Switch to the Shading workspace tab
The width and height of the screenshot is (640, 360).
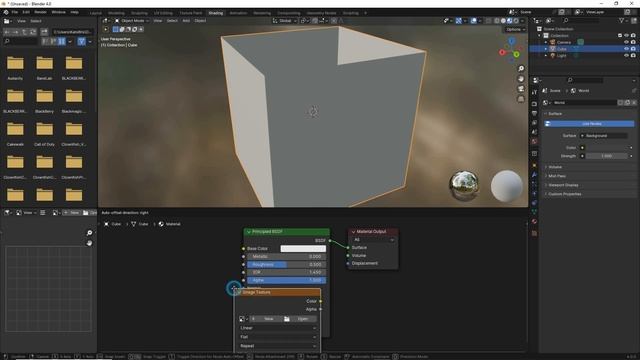(216, 13)
